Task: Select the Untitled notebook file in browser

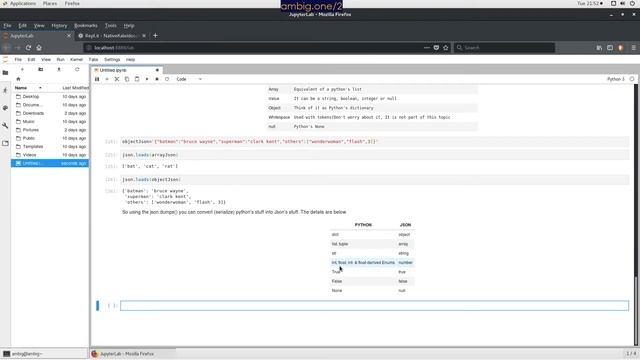Action: [50, 163]
